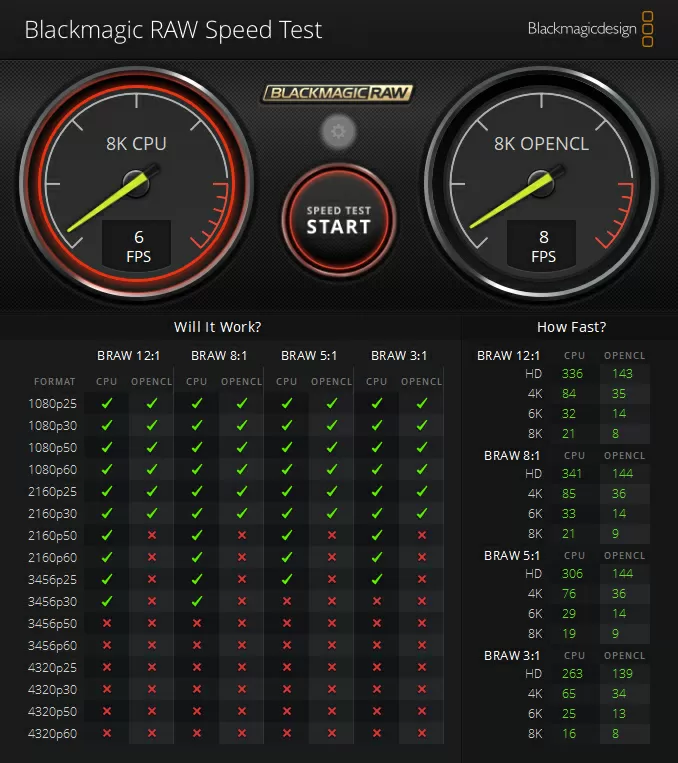Screen dimensions: 678x763
Task: Open settings with the gear icon
Action: tap(338, 131)
